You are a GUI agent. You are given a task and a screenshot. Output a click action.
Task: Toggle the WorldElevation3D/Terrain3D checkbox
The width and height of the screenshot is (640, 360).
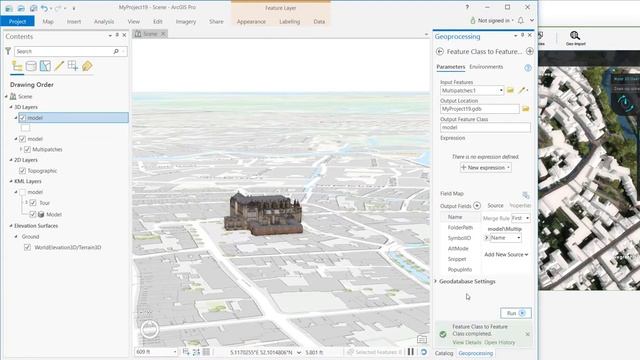pyautogui.click(x=27, y=247)
